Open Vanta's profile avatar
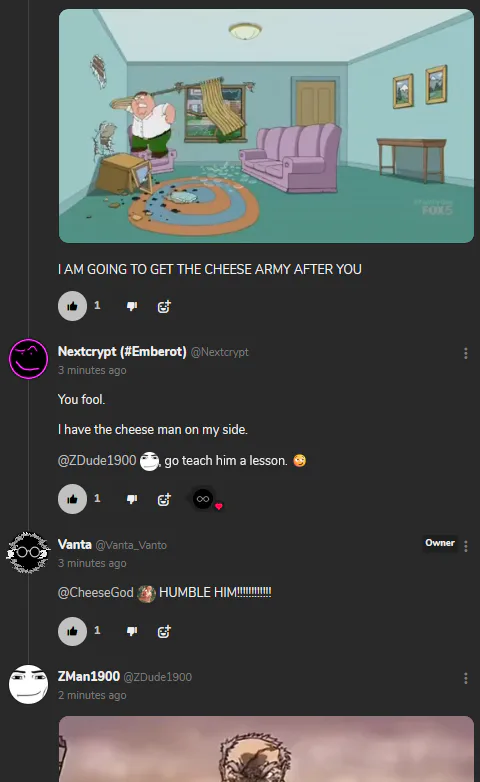 click(28, 552)
